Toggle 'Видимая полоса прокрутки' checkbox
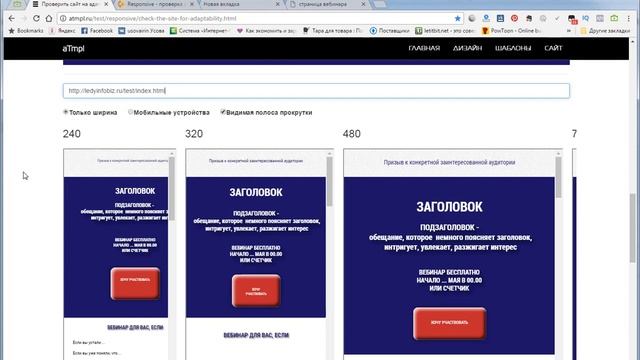The height and width of the screenshot is (360, 640). [223, 112]
